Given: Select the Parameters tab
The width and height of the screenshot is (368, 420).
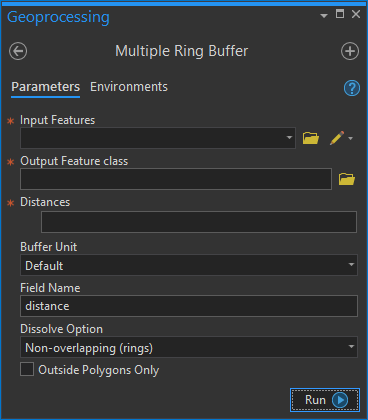Looking at the screenshot, I should [x=46, y=87].
